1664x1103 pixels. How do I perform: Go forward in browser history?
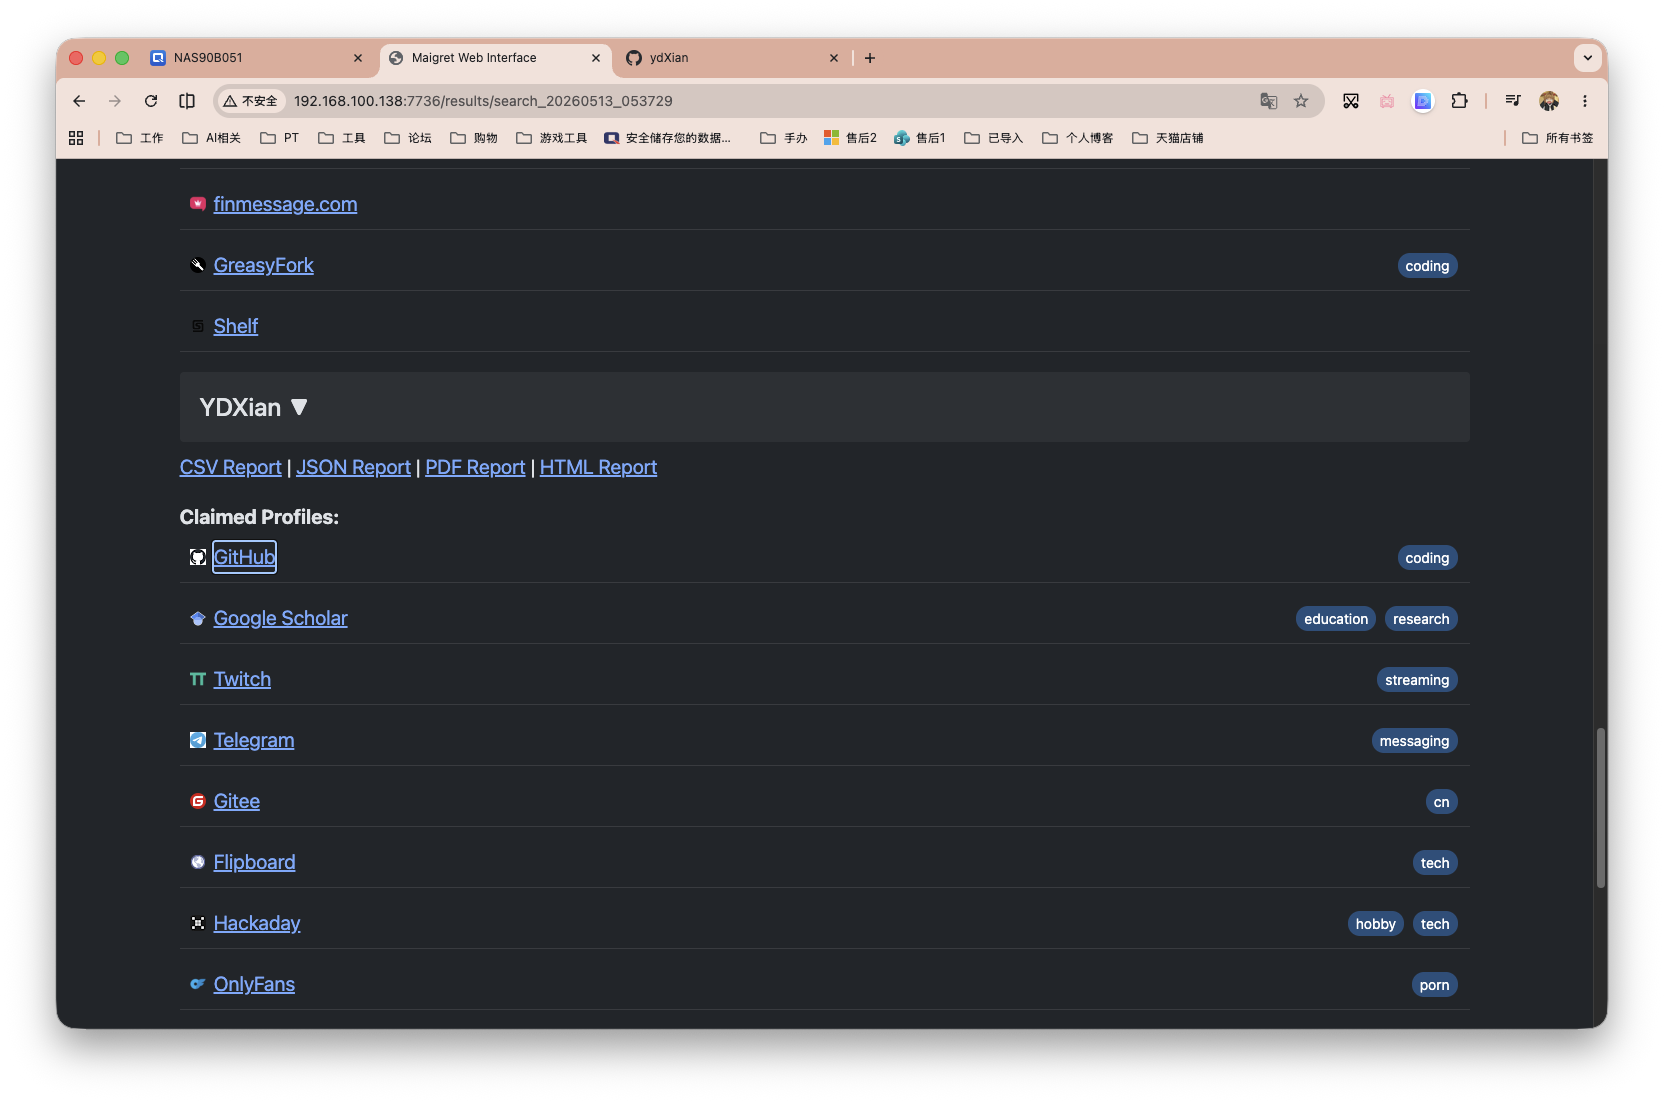coord(115,101)
